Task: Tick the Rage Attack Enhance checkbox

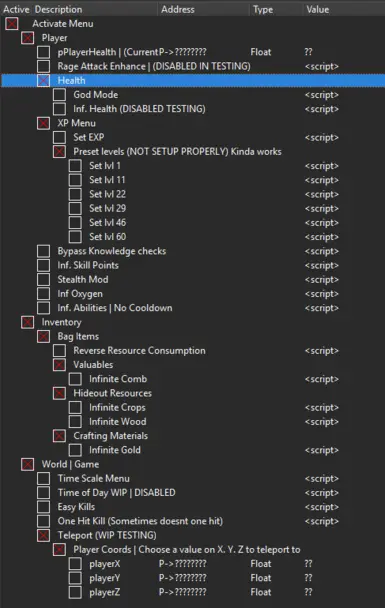Action: pyautogui.click(x=43, y=66)
